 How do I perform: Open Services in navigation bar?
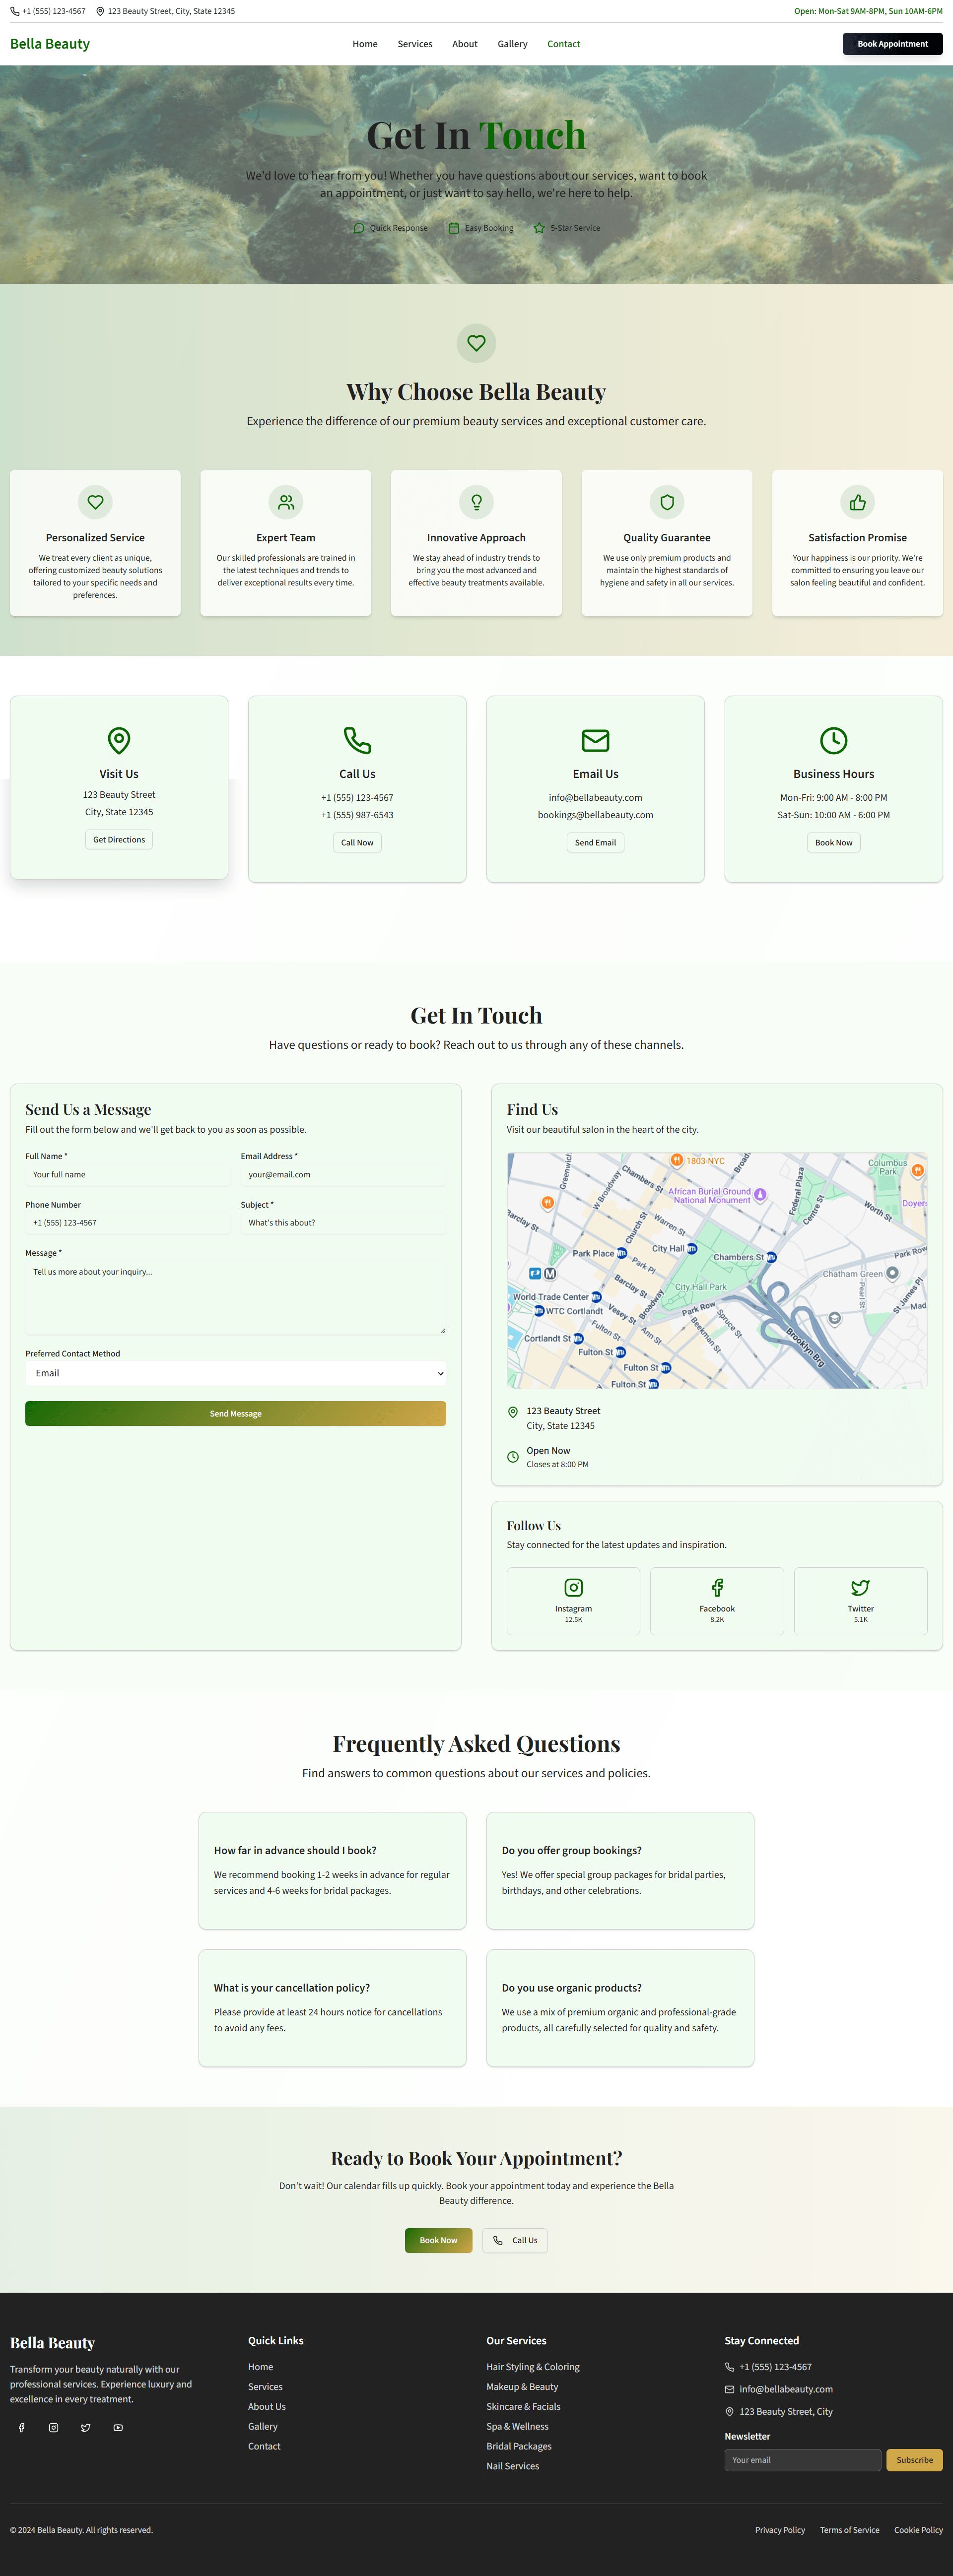click(415, 44)
